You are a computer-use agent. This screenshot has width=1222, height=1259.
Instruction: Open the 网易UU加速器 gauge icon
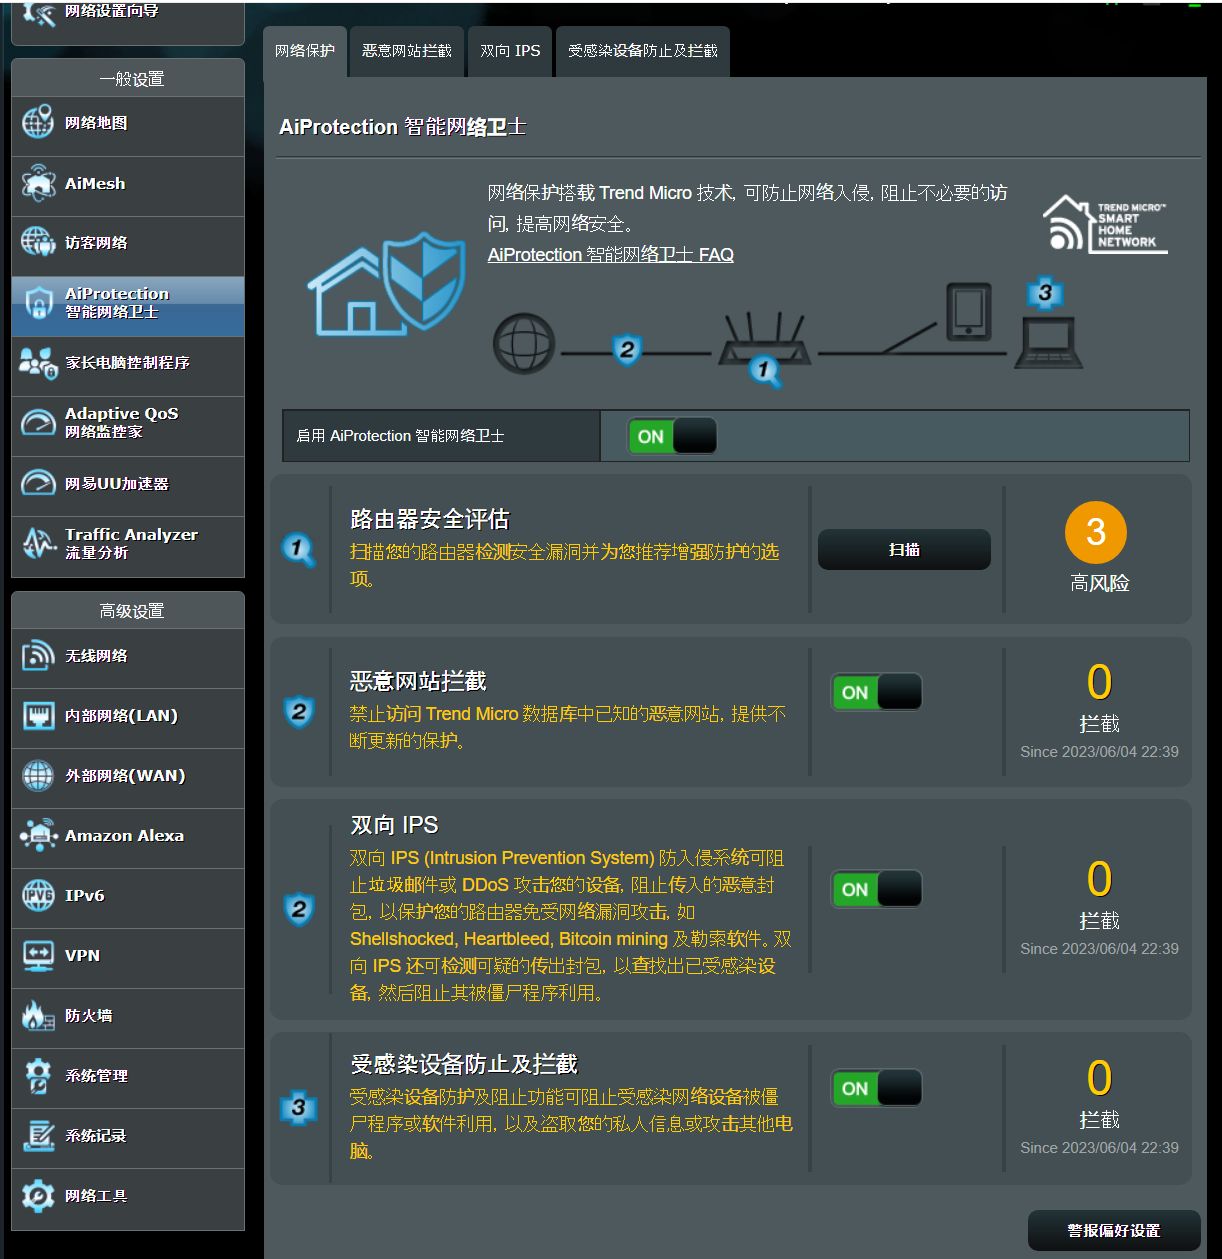coord(38,483)
